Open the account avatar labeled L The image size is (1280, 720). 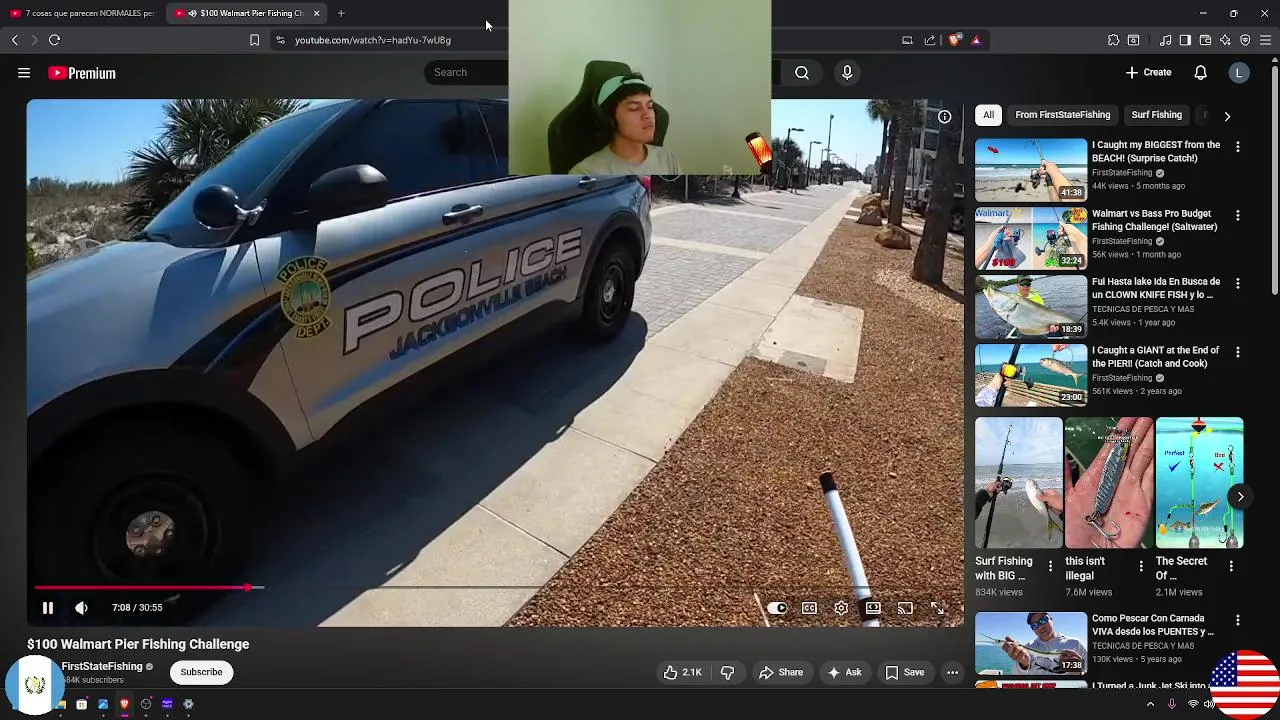1239,72
